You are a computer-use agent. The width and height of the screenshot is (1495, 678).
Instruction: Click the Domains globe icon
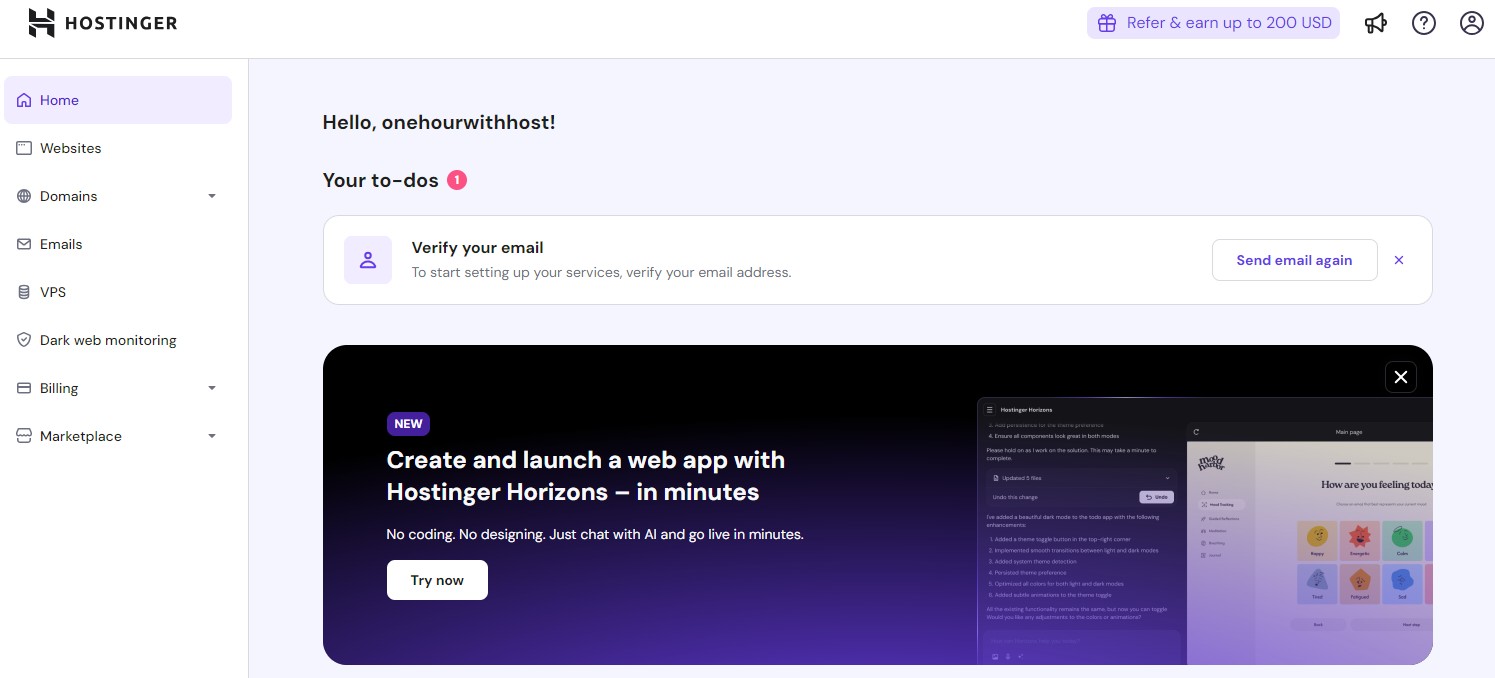(x=24, y=196)
